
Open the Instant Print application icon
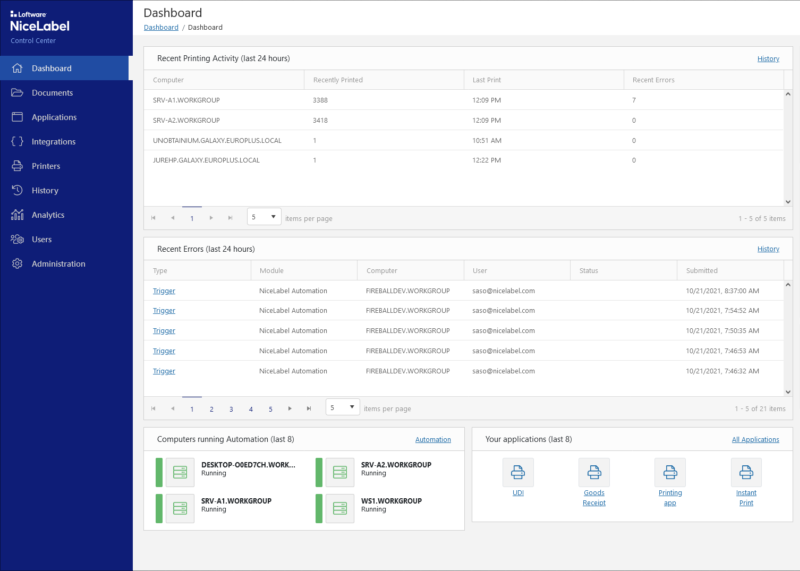click(746, 472)
